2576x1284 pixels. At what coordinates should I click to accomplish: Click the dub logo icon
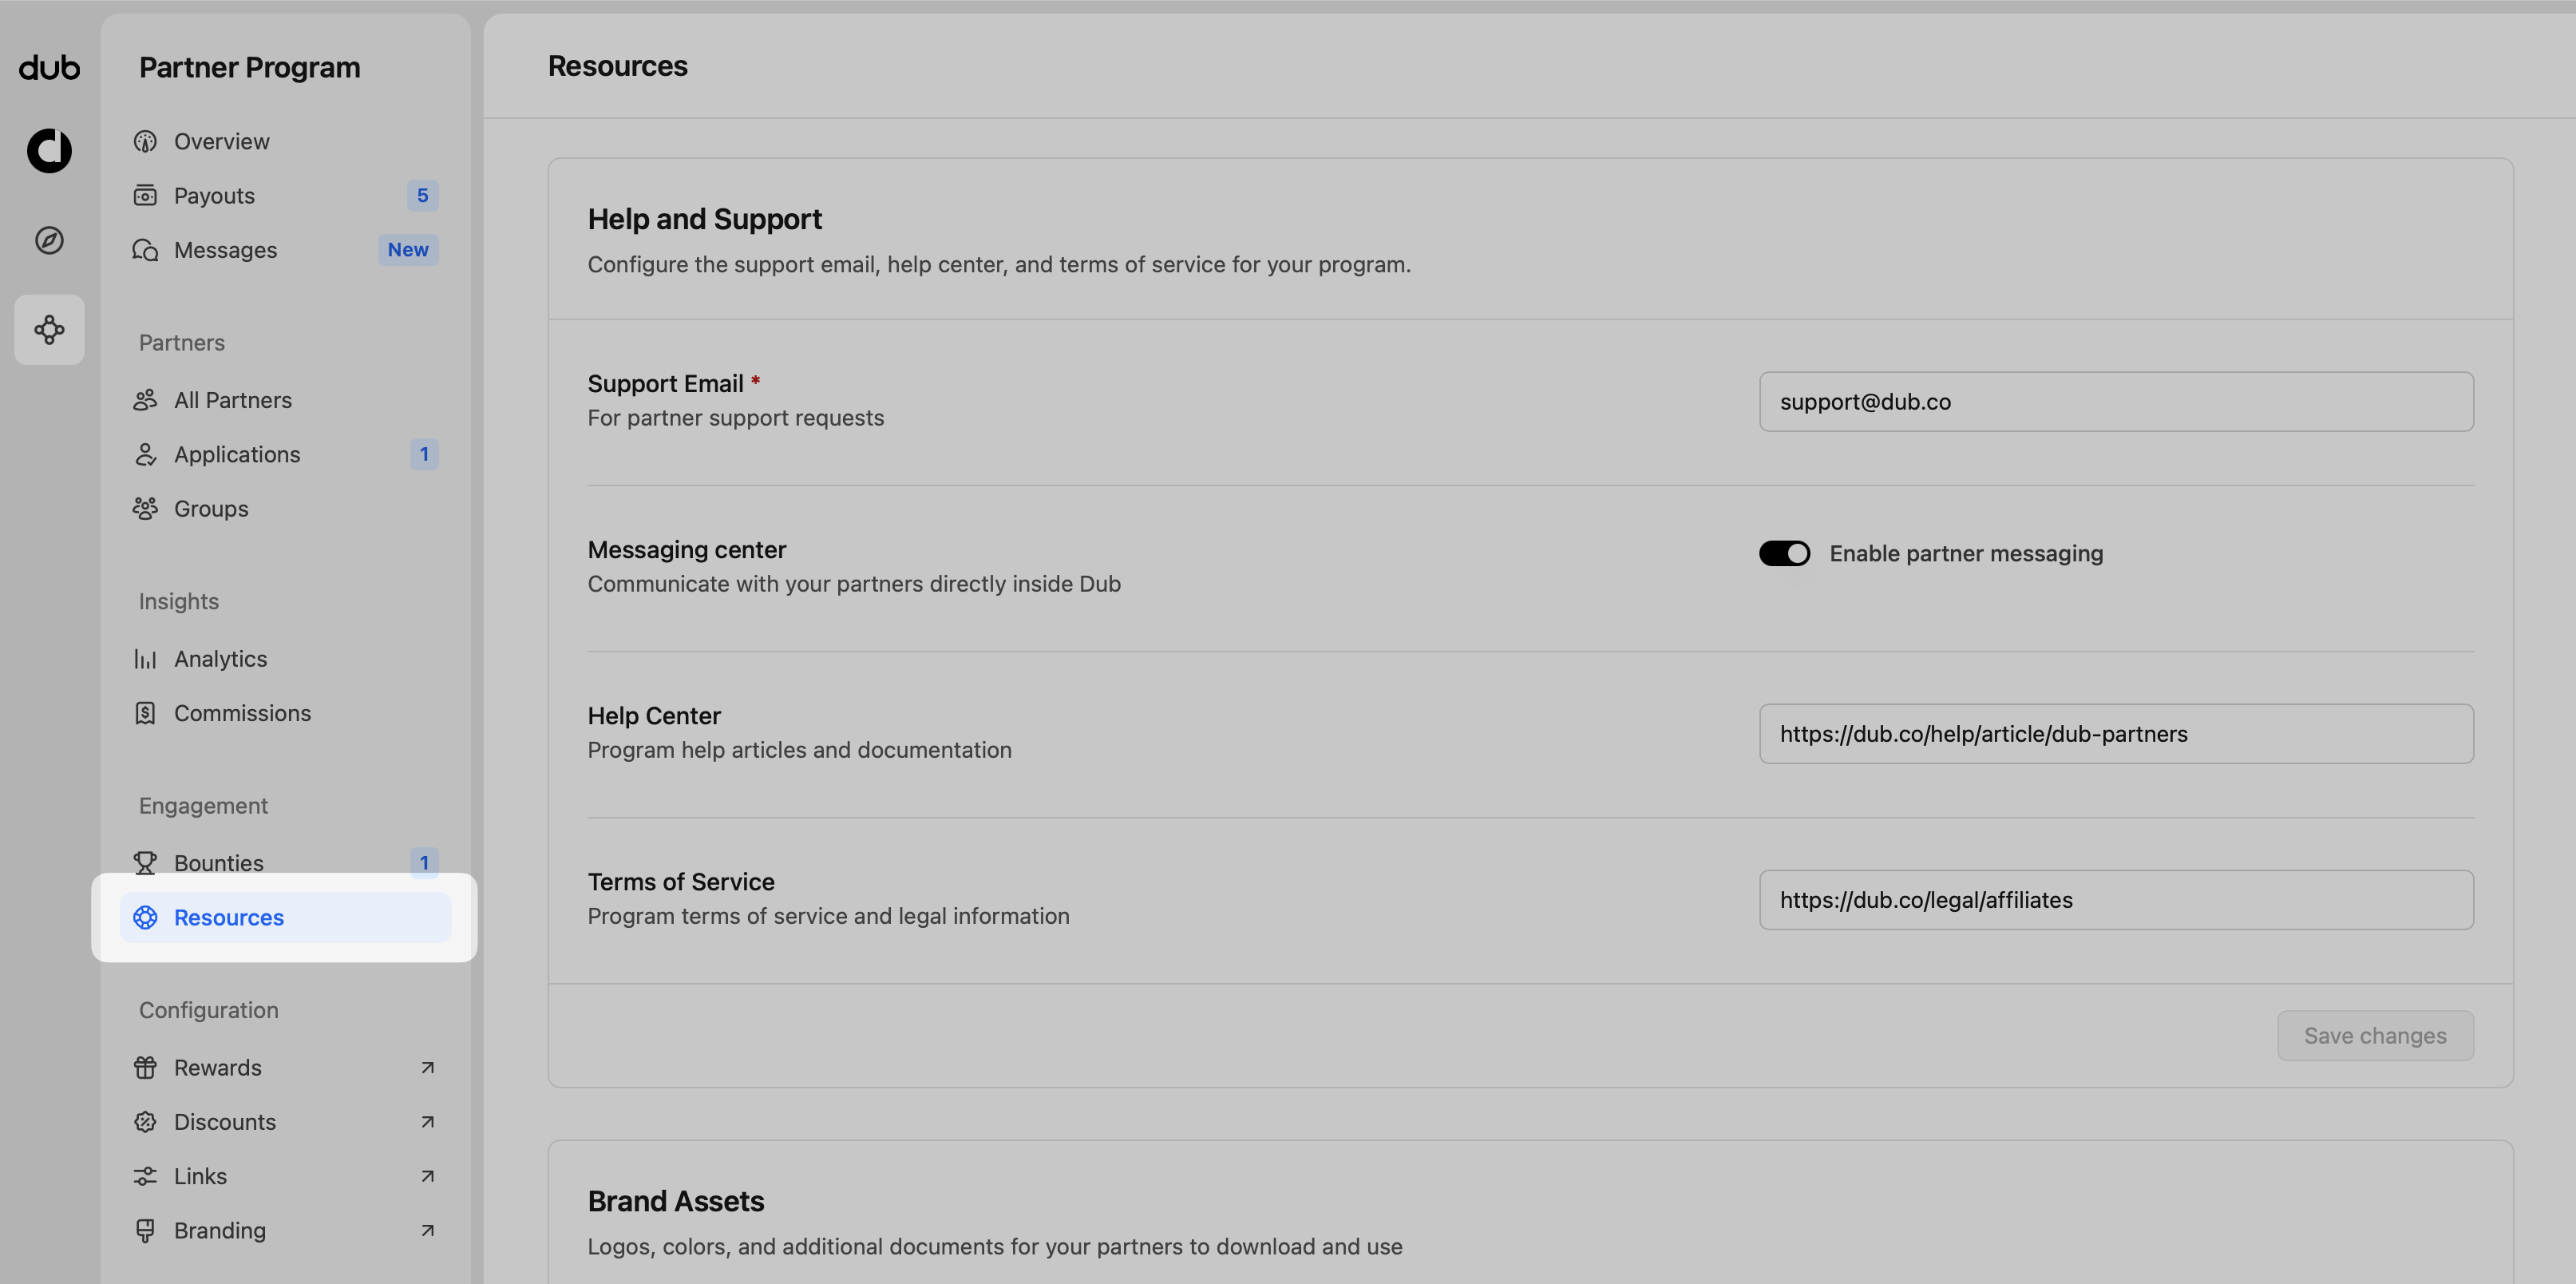pyautogui.click(x=49, y=67)
